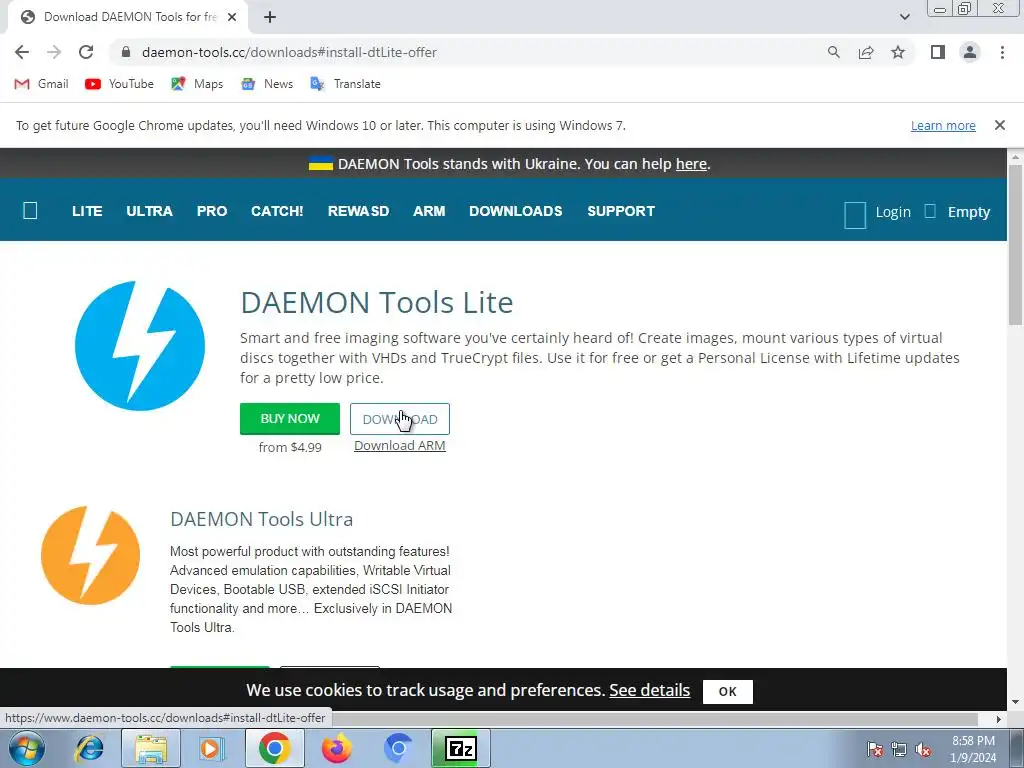Screen dimensions: 1024x768
Task: Launch Firefox from the taskbar
Action: point(337,748)
